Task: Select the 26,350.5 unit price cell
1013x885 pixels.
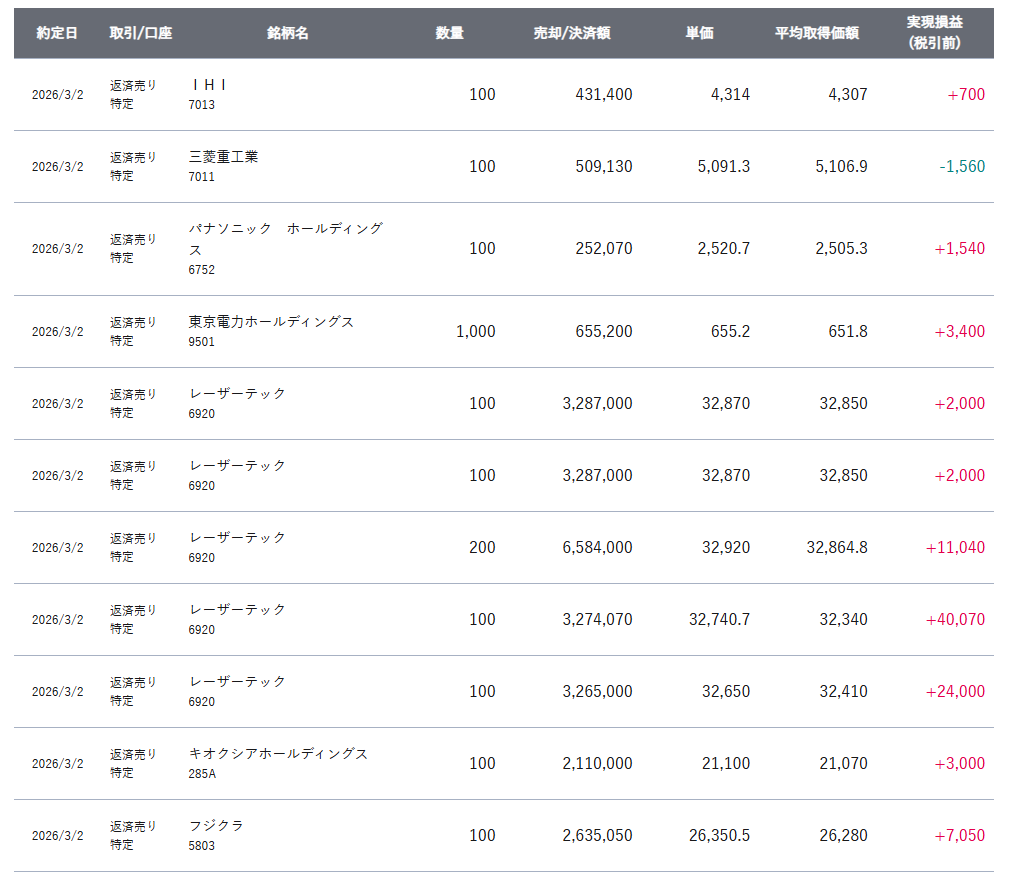Action: click(x=719, y=835)
